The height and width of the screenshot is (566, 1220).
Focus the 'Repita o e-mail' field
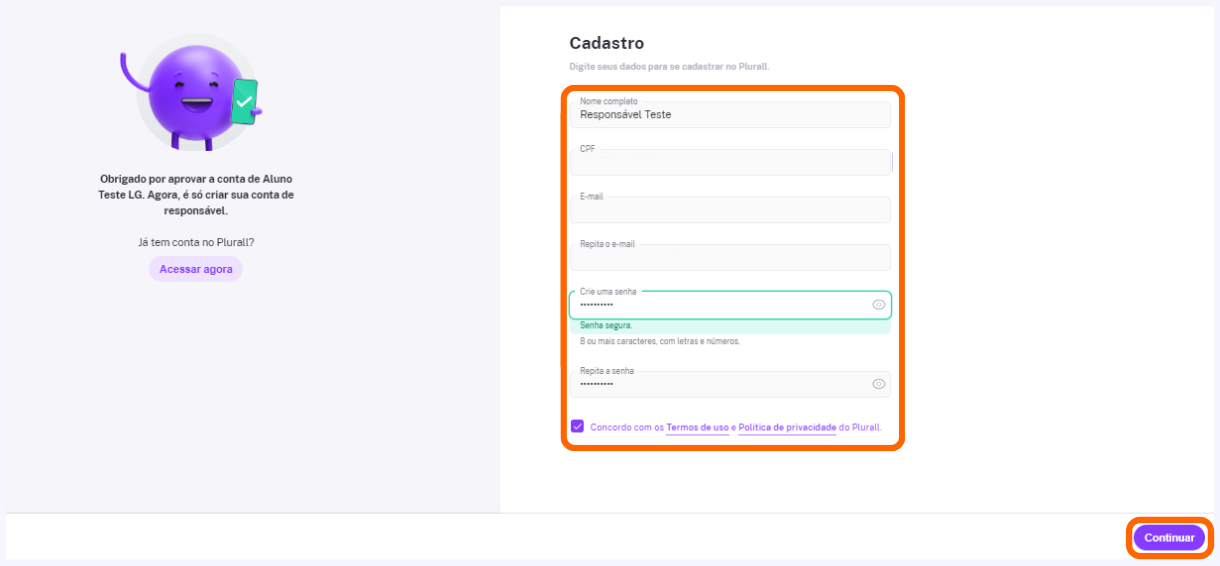pos(730,258)
